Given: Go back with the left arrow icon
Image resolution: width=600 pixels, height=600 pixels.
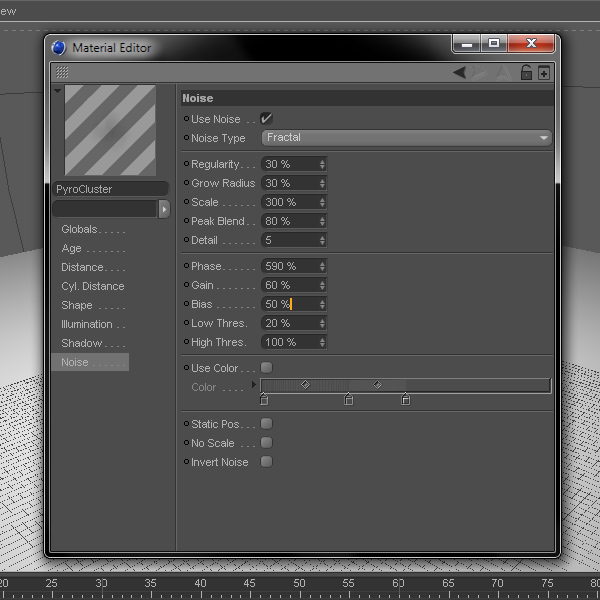Looking at the screenshot, I should click(x=460, y=72).
